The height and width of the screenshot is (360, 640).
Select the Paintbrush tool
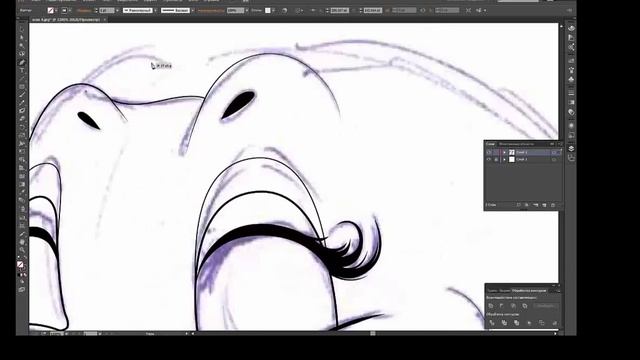[22, 95]
